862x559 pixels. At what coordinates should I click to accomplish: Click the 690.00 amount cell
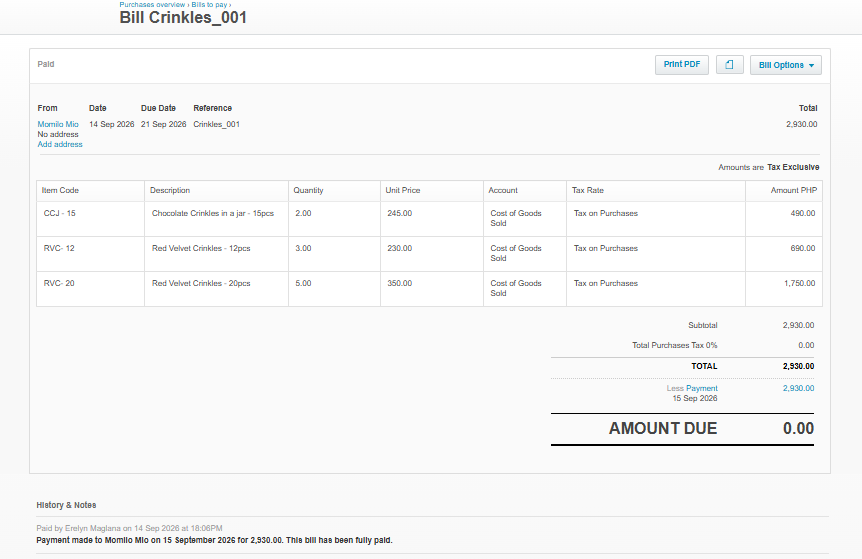pyautogui.click(x=784, y=254)
